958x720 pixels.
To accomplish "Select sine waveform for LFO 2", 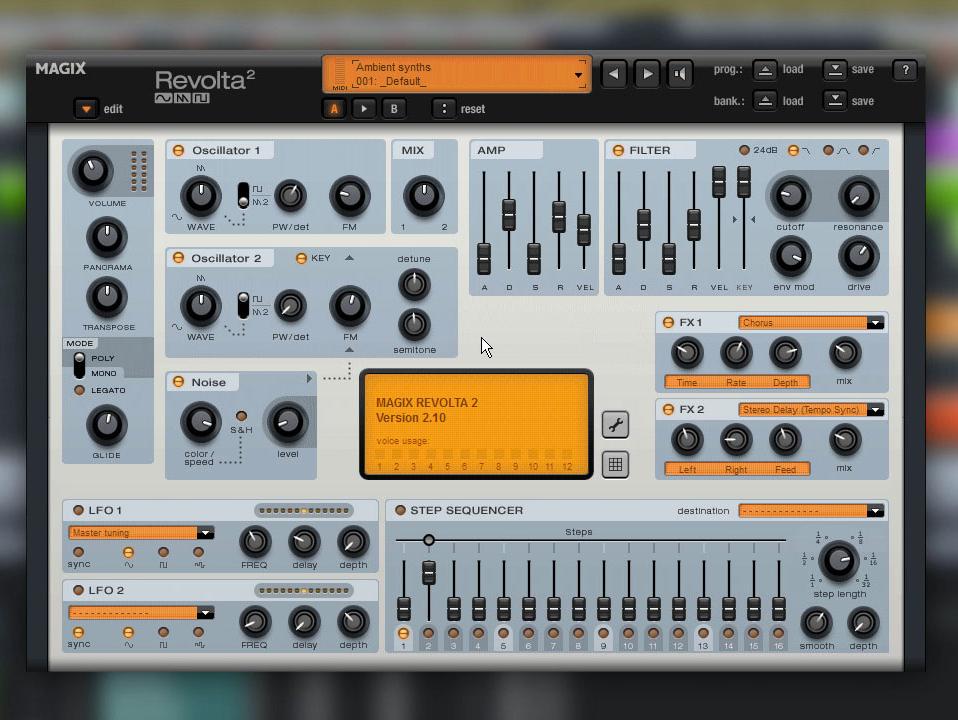I will coord(128,632).
